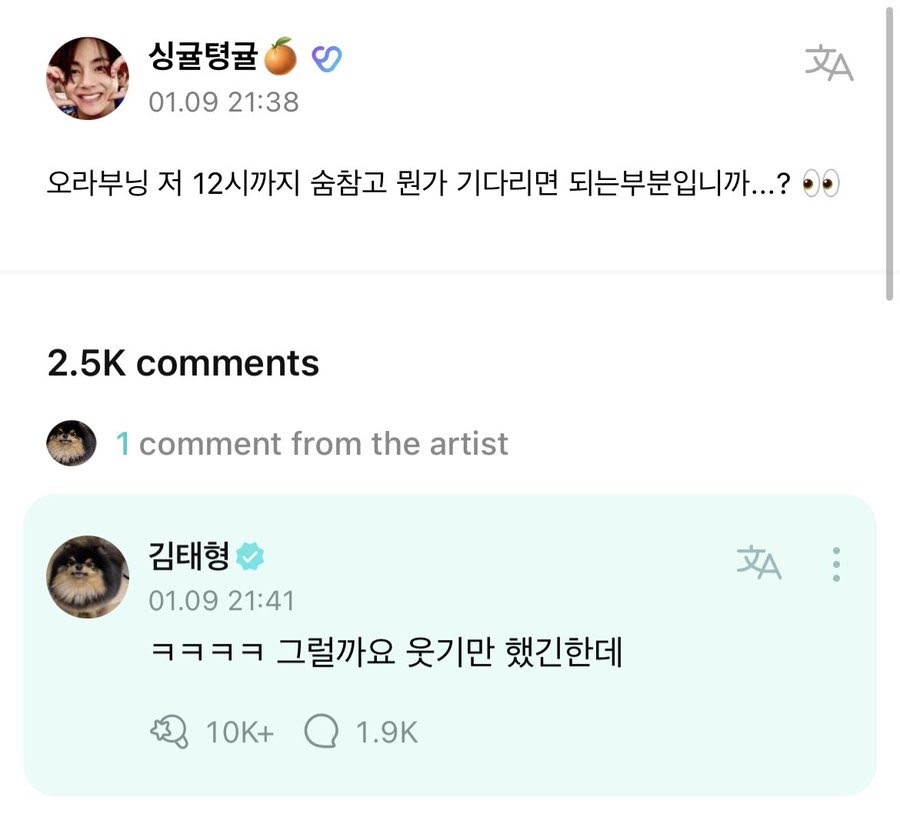Screen dimensions: 900x827
Task: Click the orange emoji next to the username
Action: (281, 59)
